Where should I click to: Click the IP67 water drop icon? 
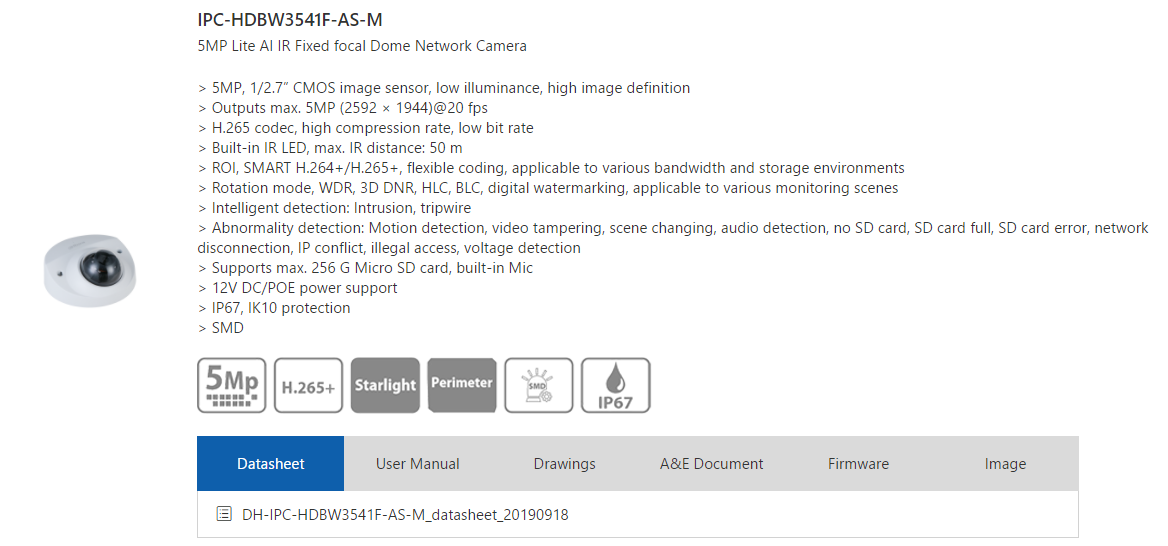(616, 385)
